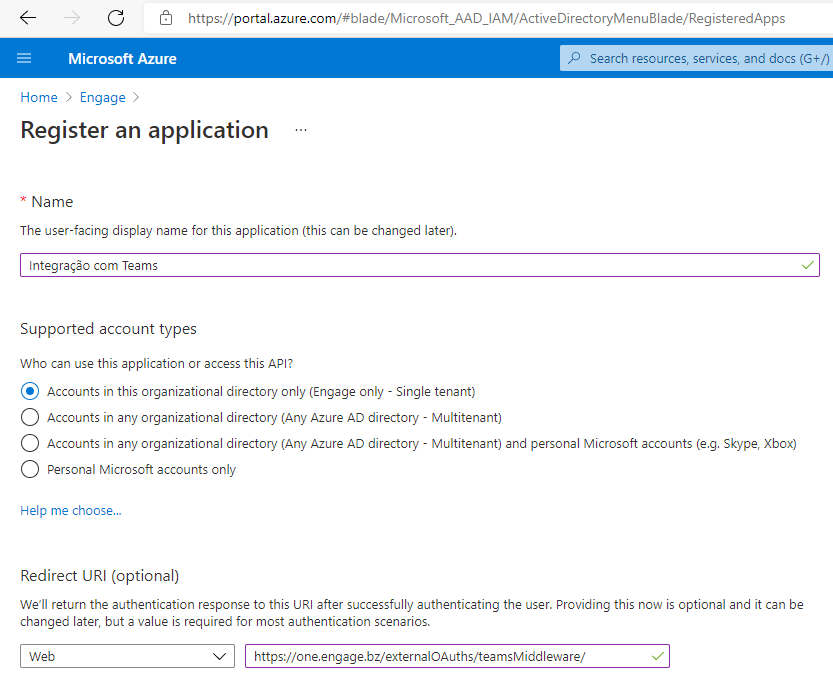This screenshot has width=833, height=680.
Task: Go to Engage breadcrumb
Action: pos(103,97)
